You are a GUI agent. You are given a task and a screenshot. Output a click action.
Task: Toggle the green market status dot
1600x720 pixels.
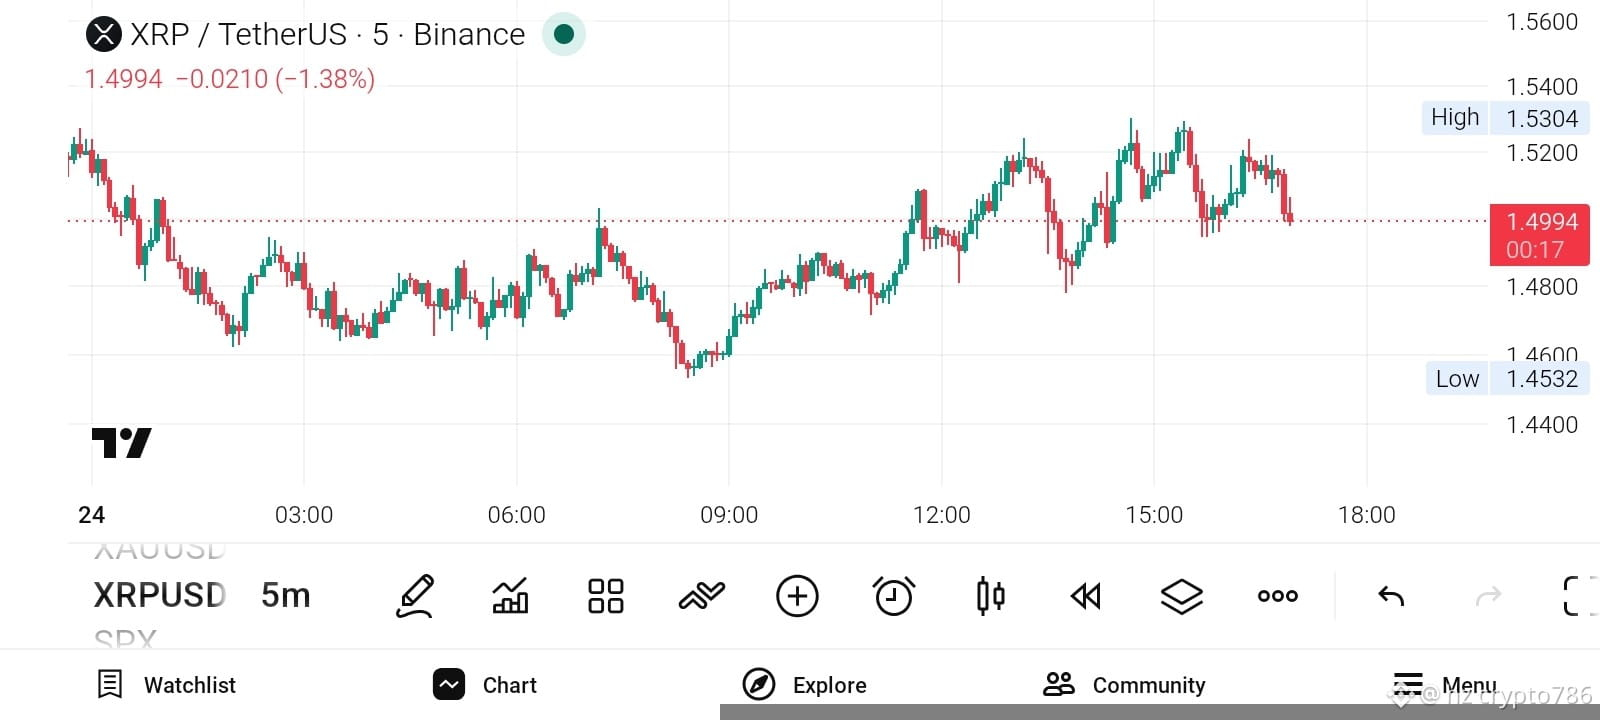tap(564, 34)
